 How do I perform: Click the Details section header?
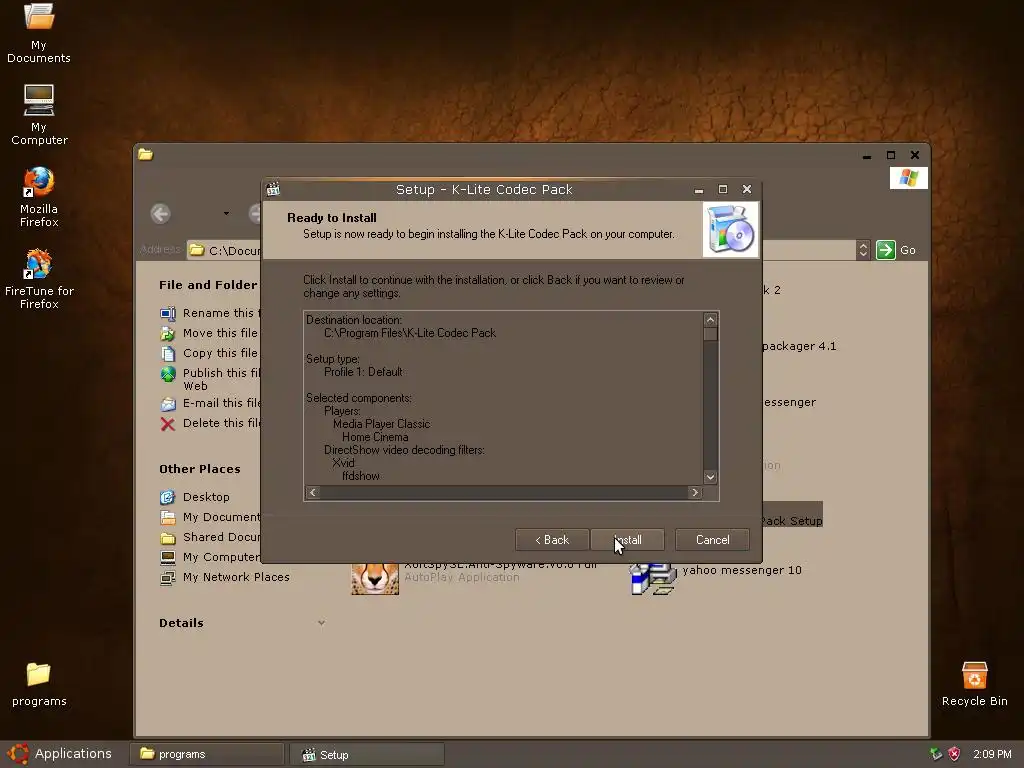(x=181, y=623)
